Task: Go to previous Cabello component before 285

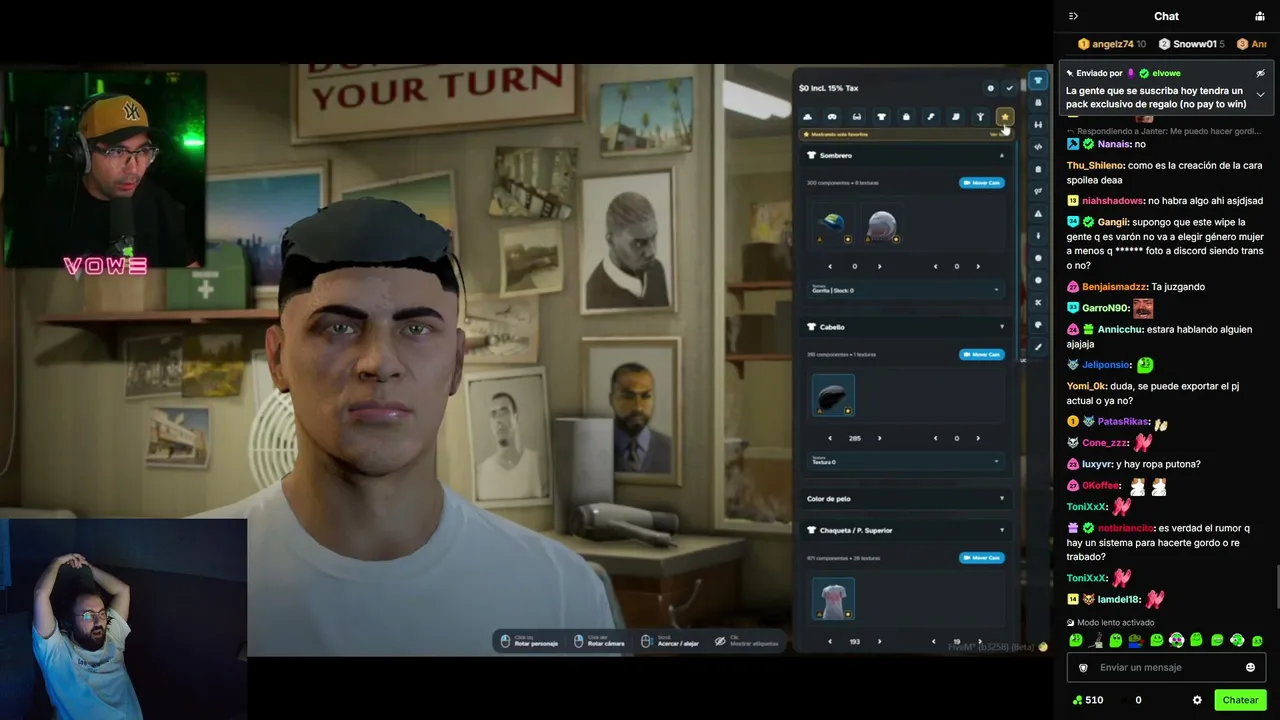Action: 830,438
